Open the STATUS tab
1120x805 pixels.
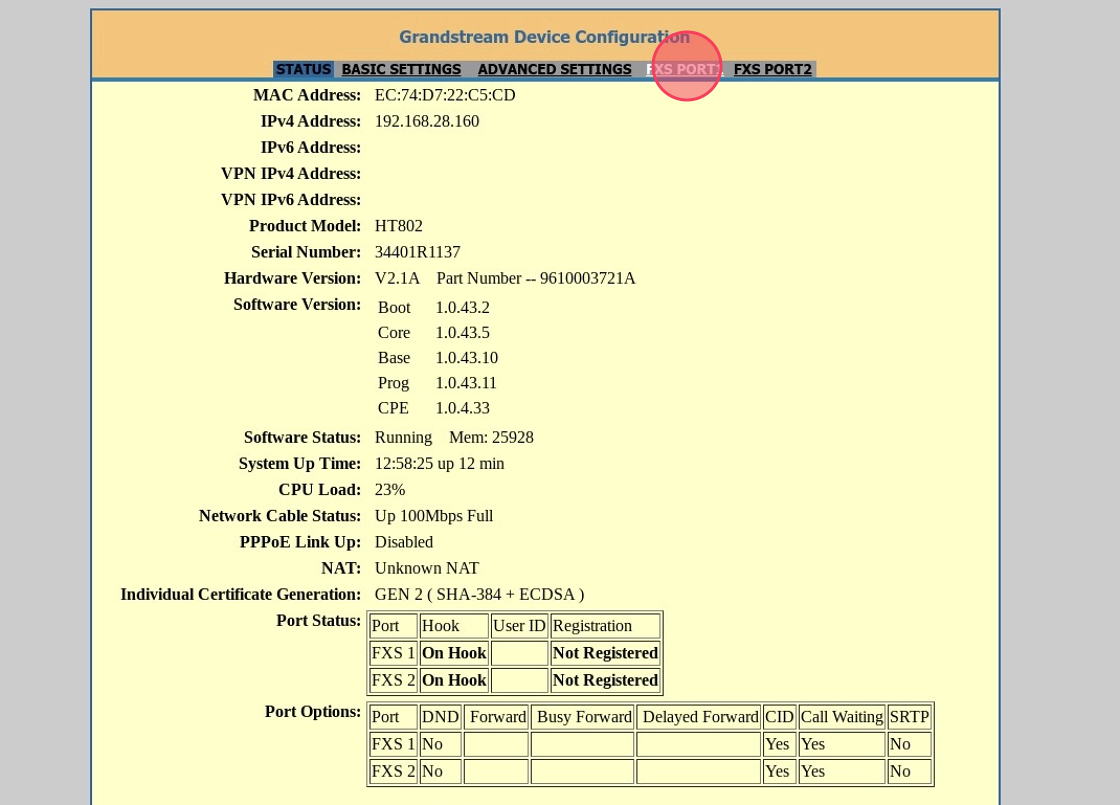(x=304, y=69)
